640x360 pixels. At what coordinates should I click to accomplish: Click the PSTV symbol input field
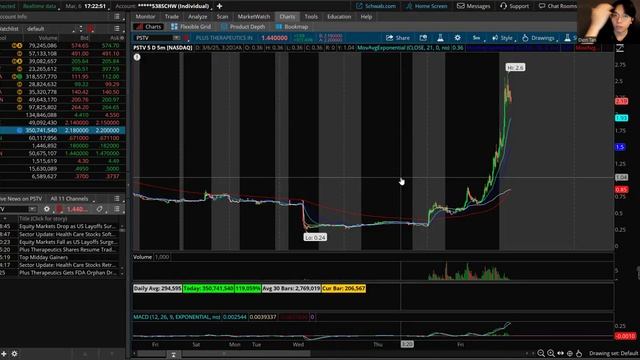click(x=153, y=38)
